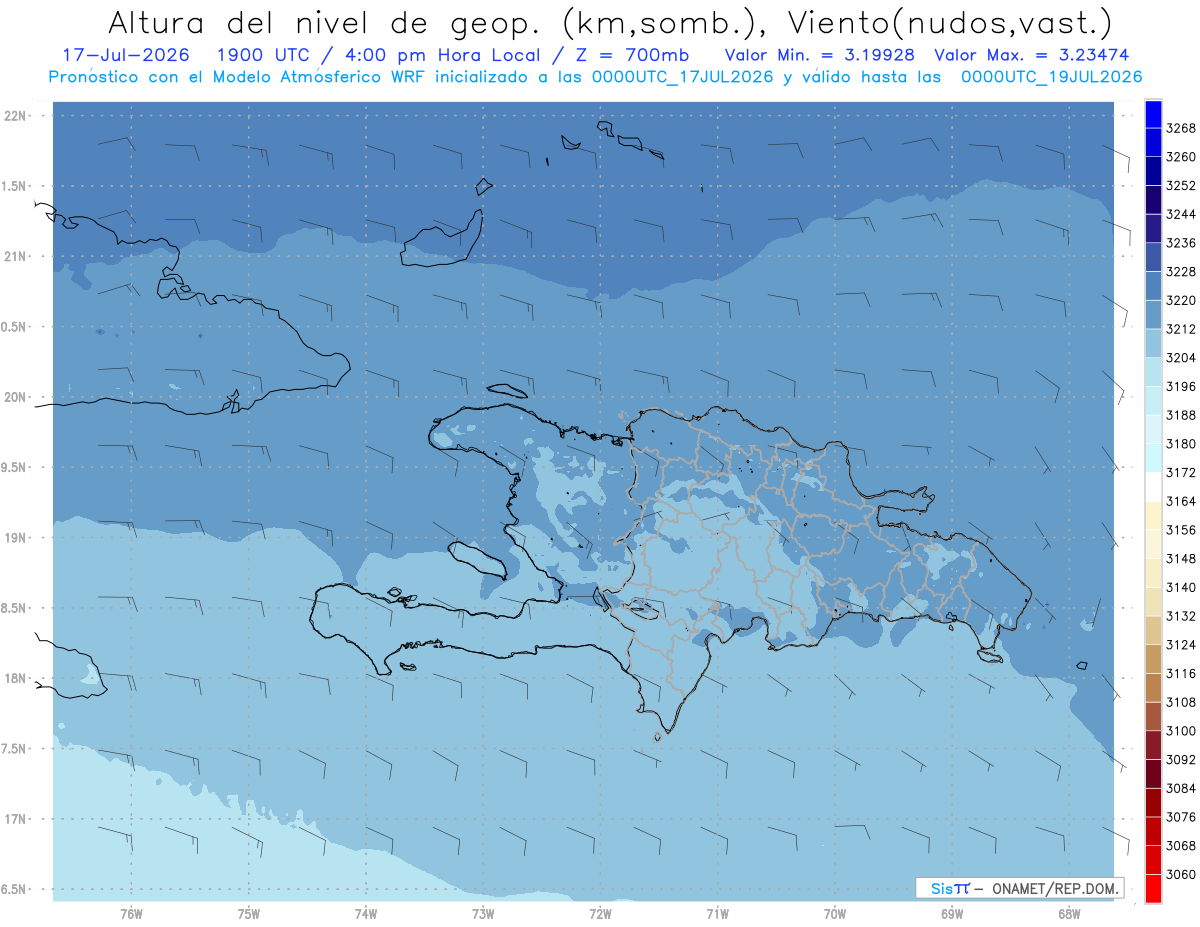Click the '3244' color bar label
The image size is (1200, 927).
(1181, 214)
